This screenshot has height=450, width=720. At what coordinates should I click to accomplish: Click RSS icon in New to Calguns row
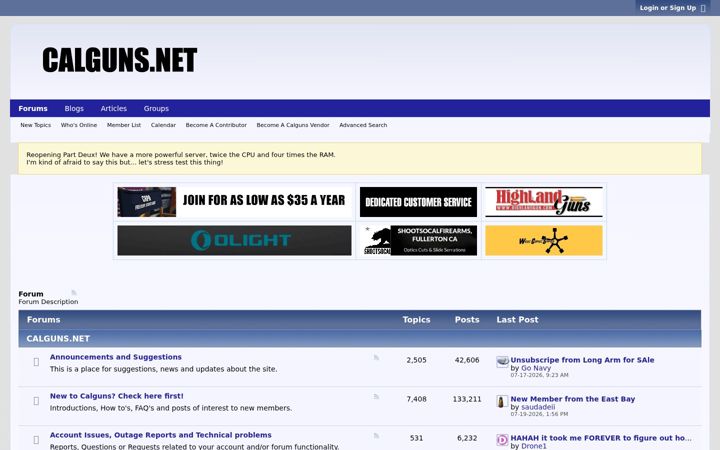coord(377,396)
